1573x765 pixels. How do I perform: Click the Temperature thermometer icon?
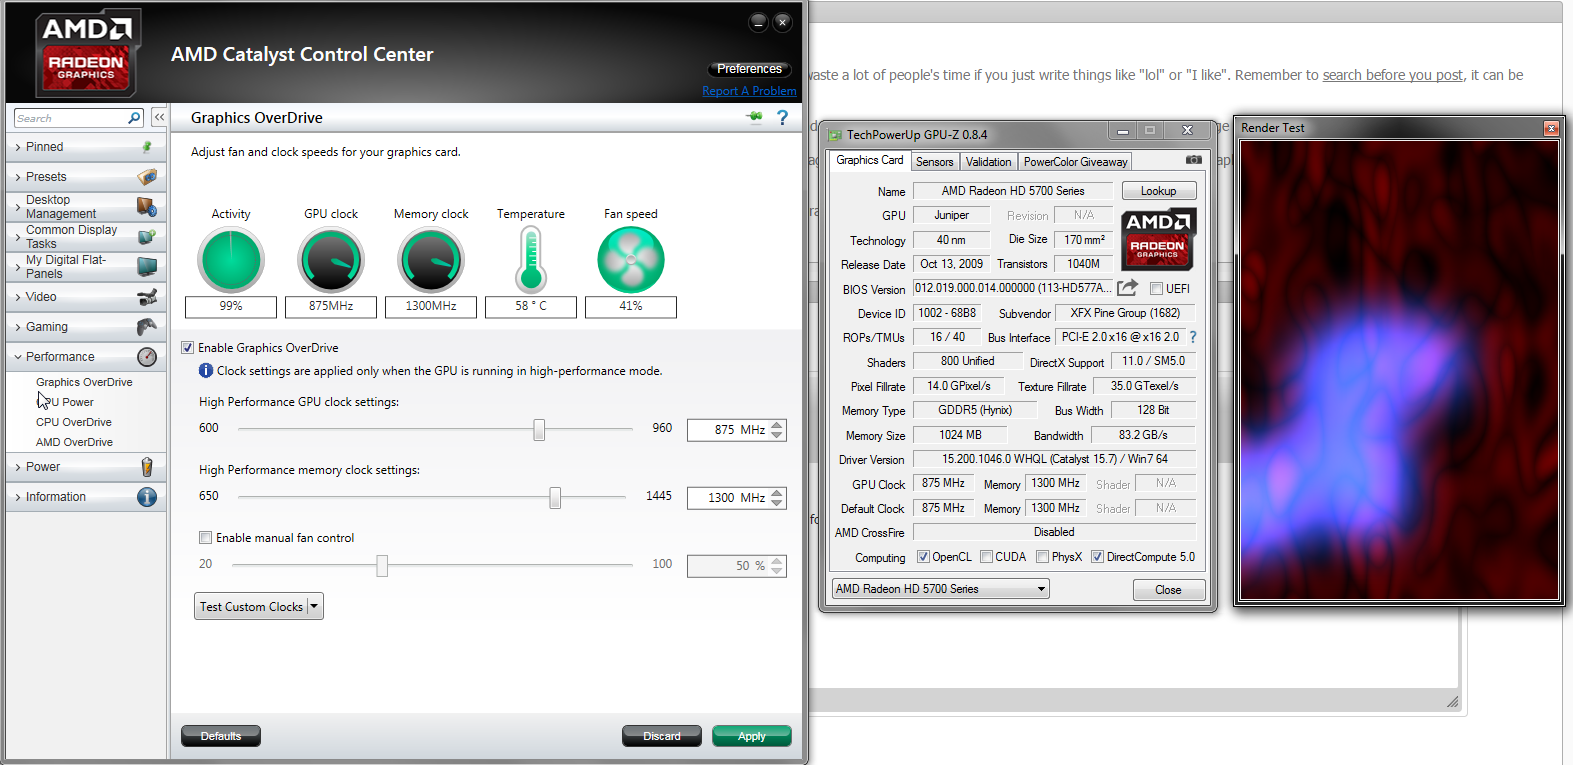pos(531,259)
